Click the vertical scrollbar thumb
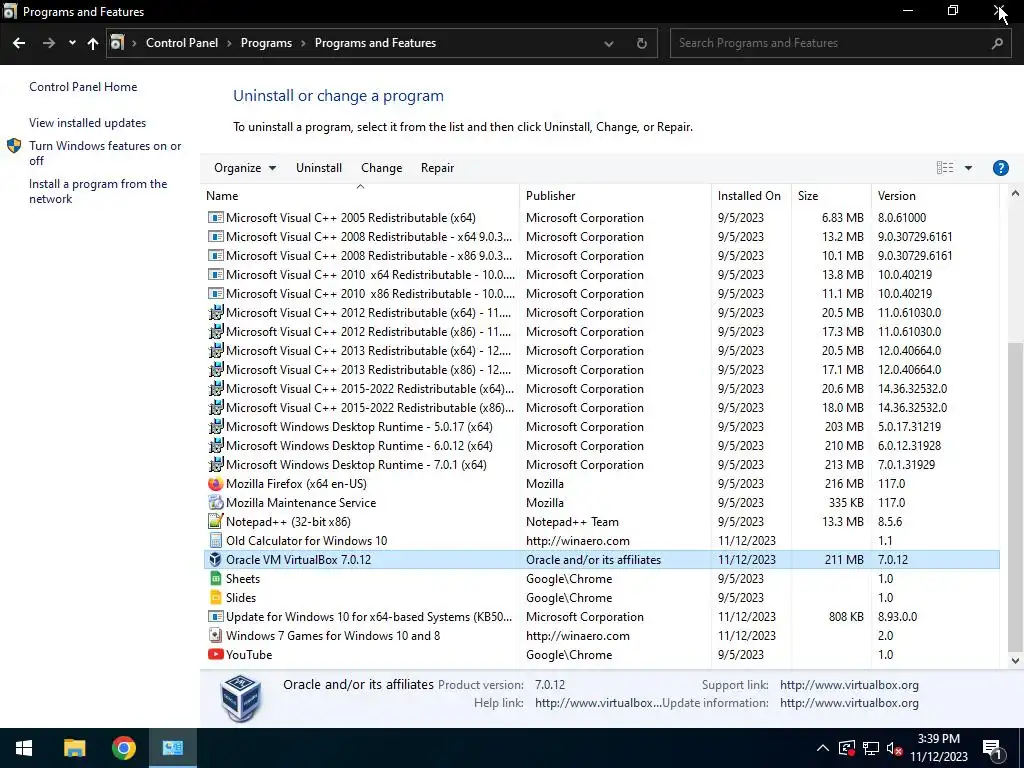 (x=1015, y=496)
